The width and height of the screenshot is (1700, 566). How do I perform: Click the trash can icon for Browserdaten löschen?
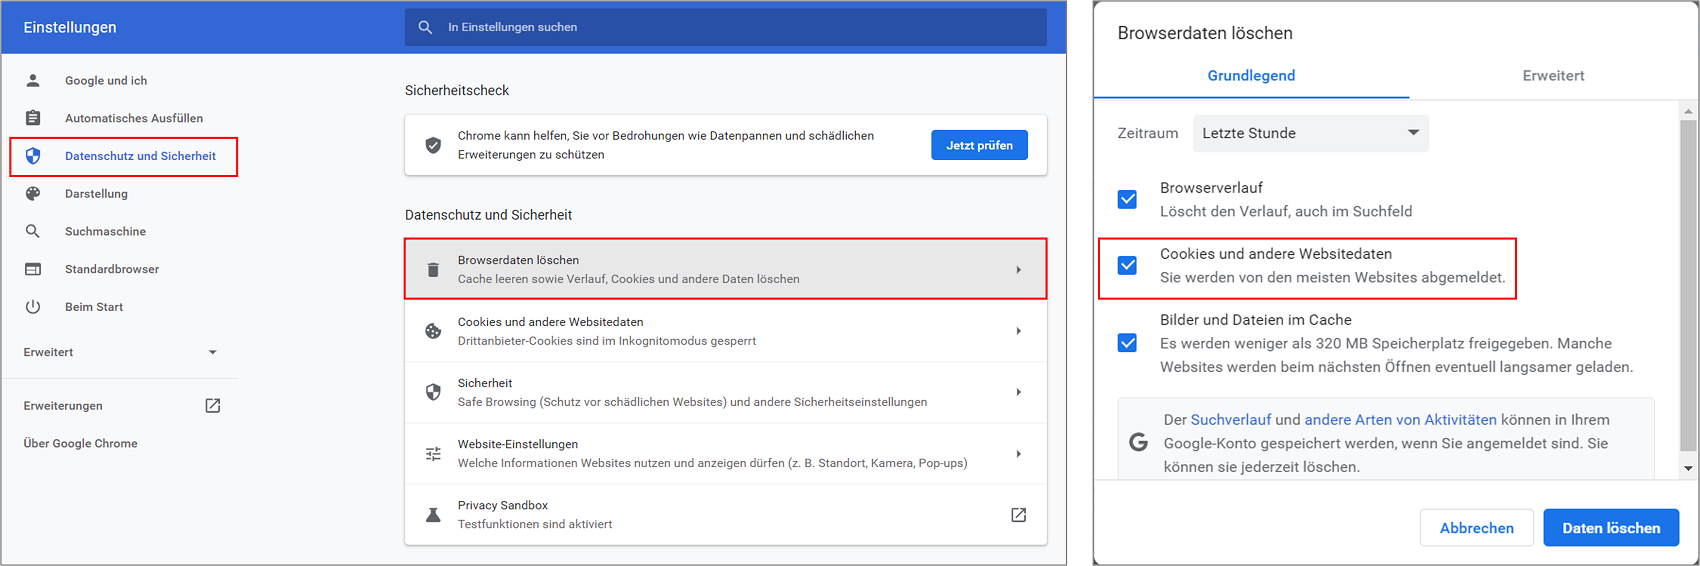(x=433, y=269)
